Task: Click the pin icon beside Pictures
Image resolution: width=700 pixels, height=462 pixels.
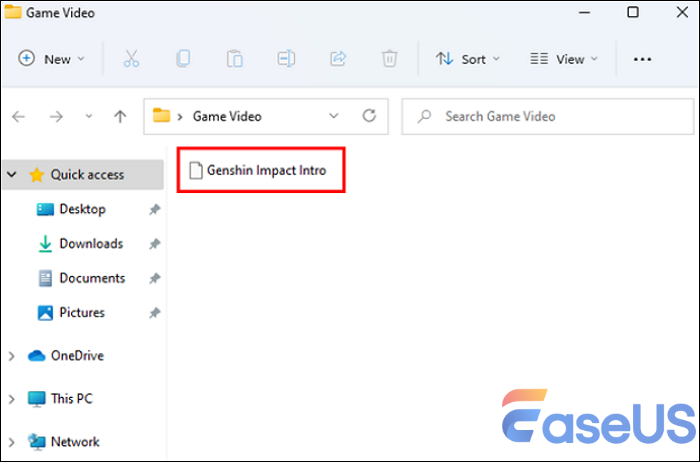Action: (154, 313)
